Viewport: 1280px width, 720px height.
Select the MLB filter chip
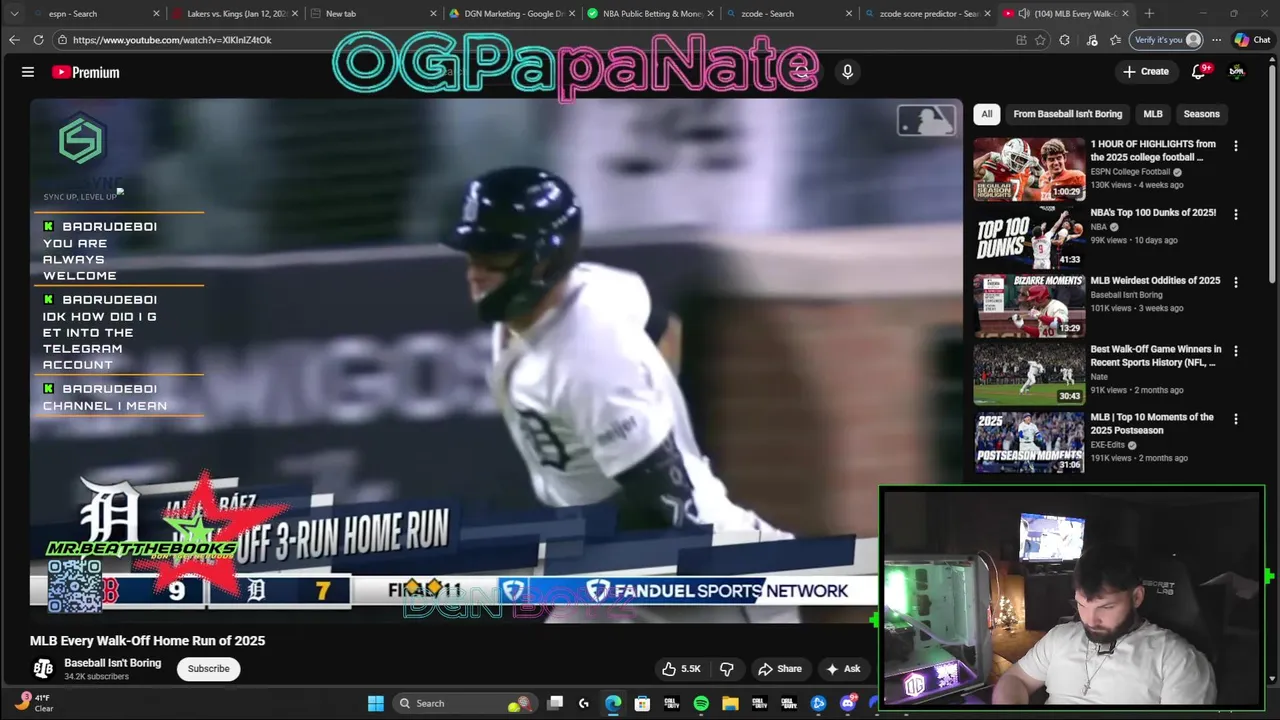point(1153,114)
